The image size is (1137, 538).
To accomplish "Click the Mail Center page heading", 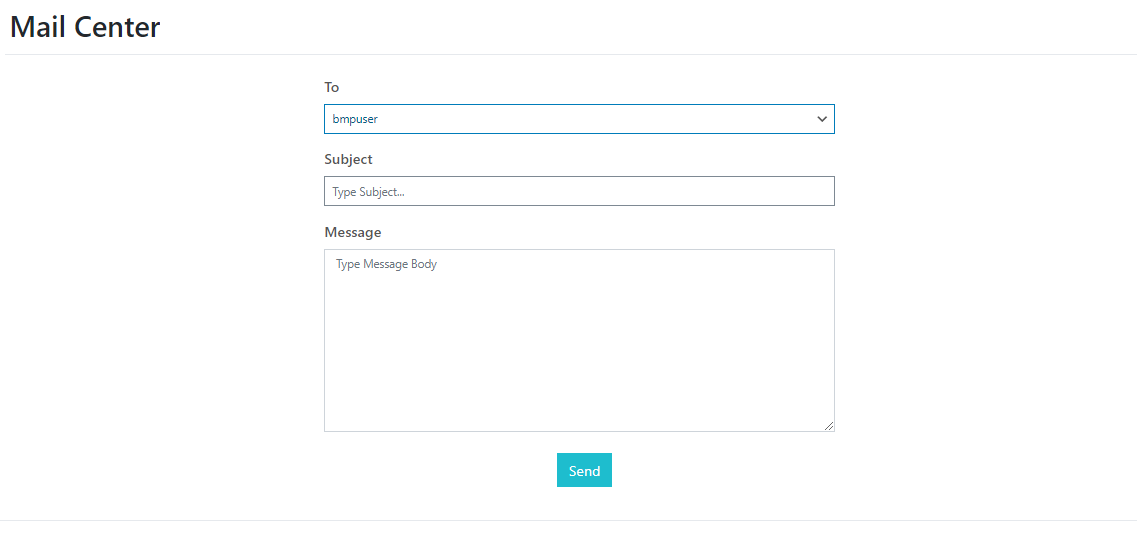I will click(x=85, y=27).
